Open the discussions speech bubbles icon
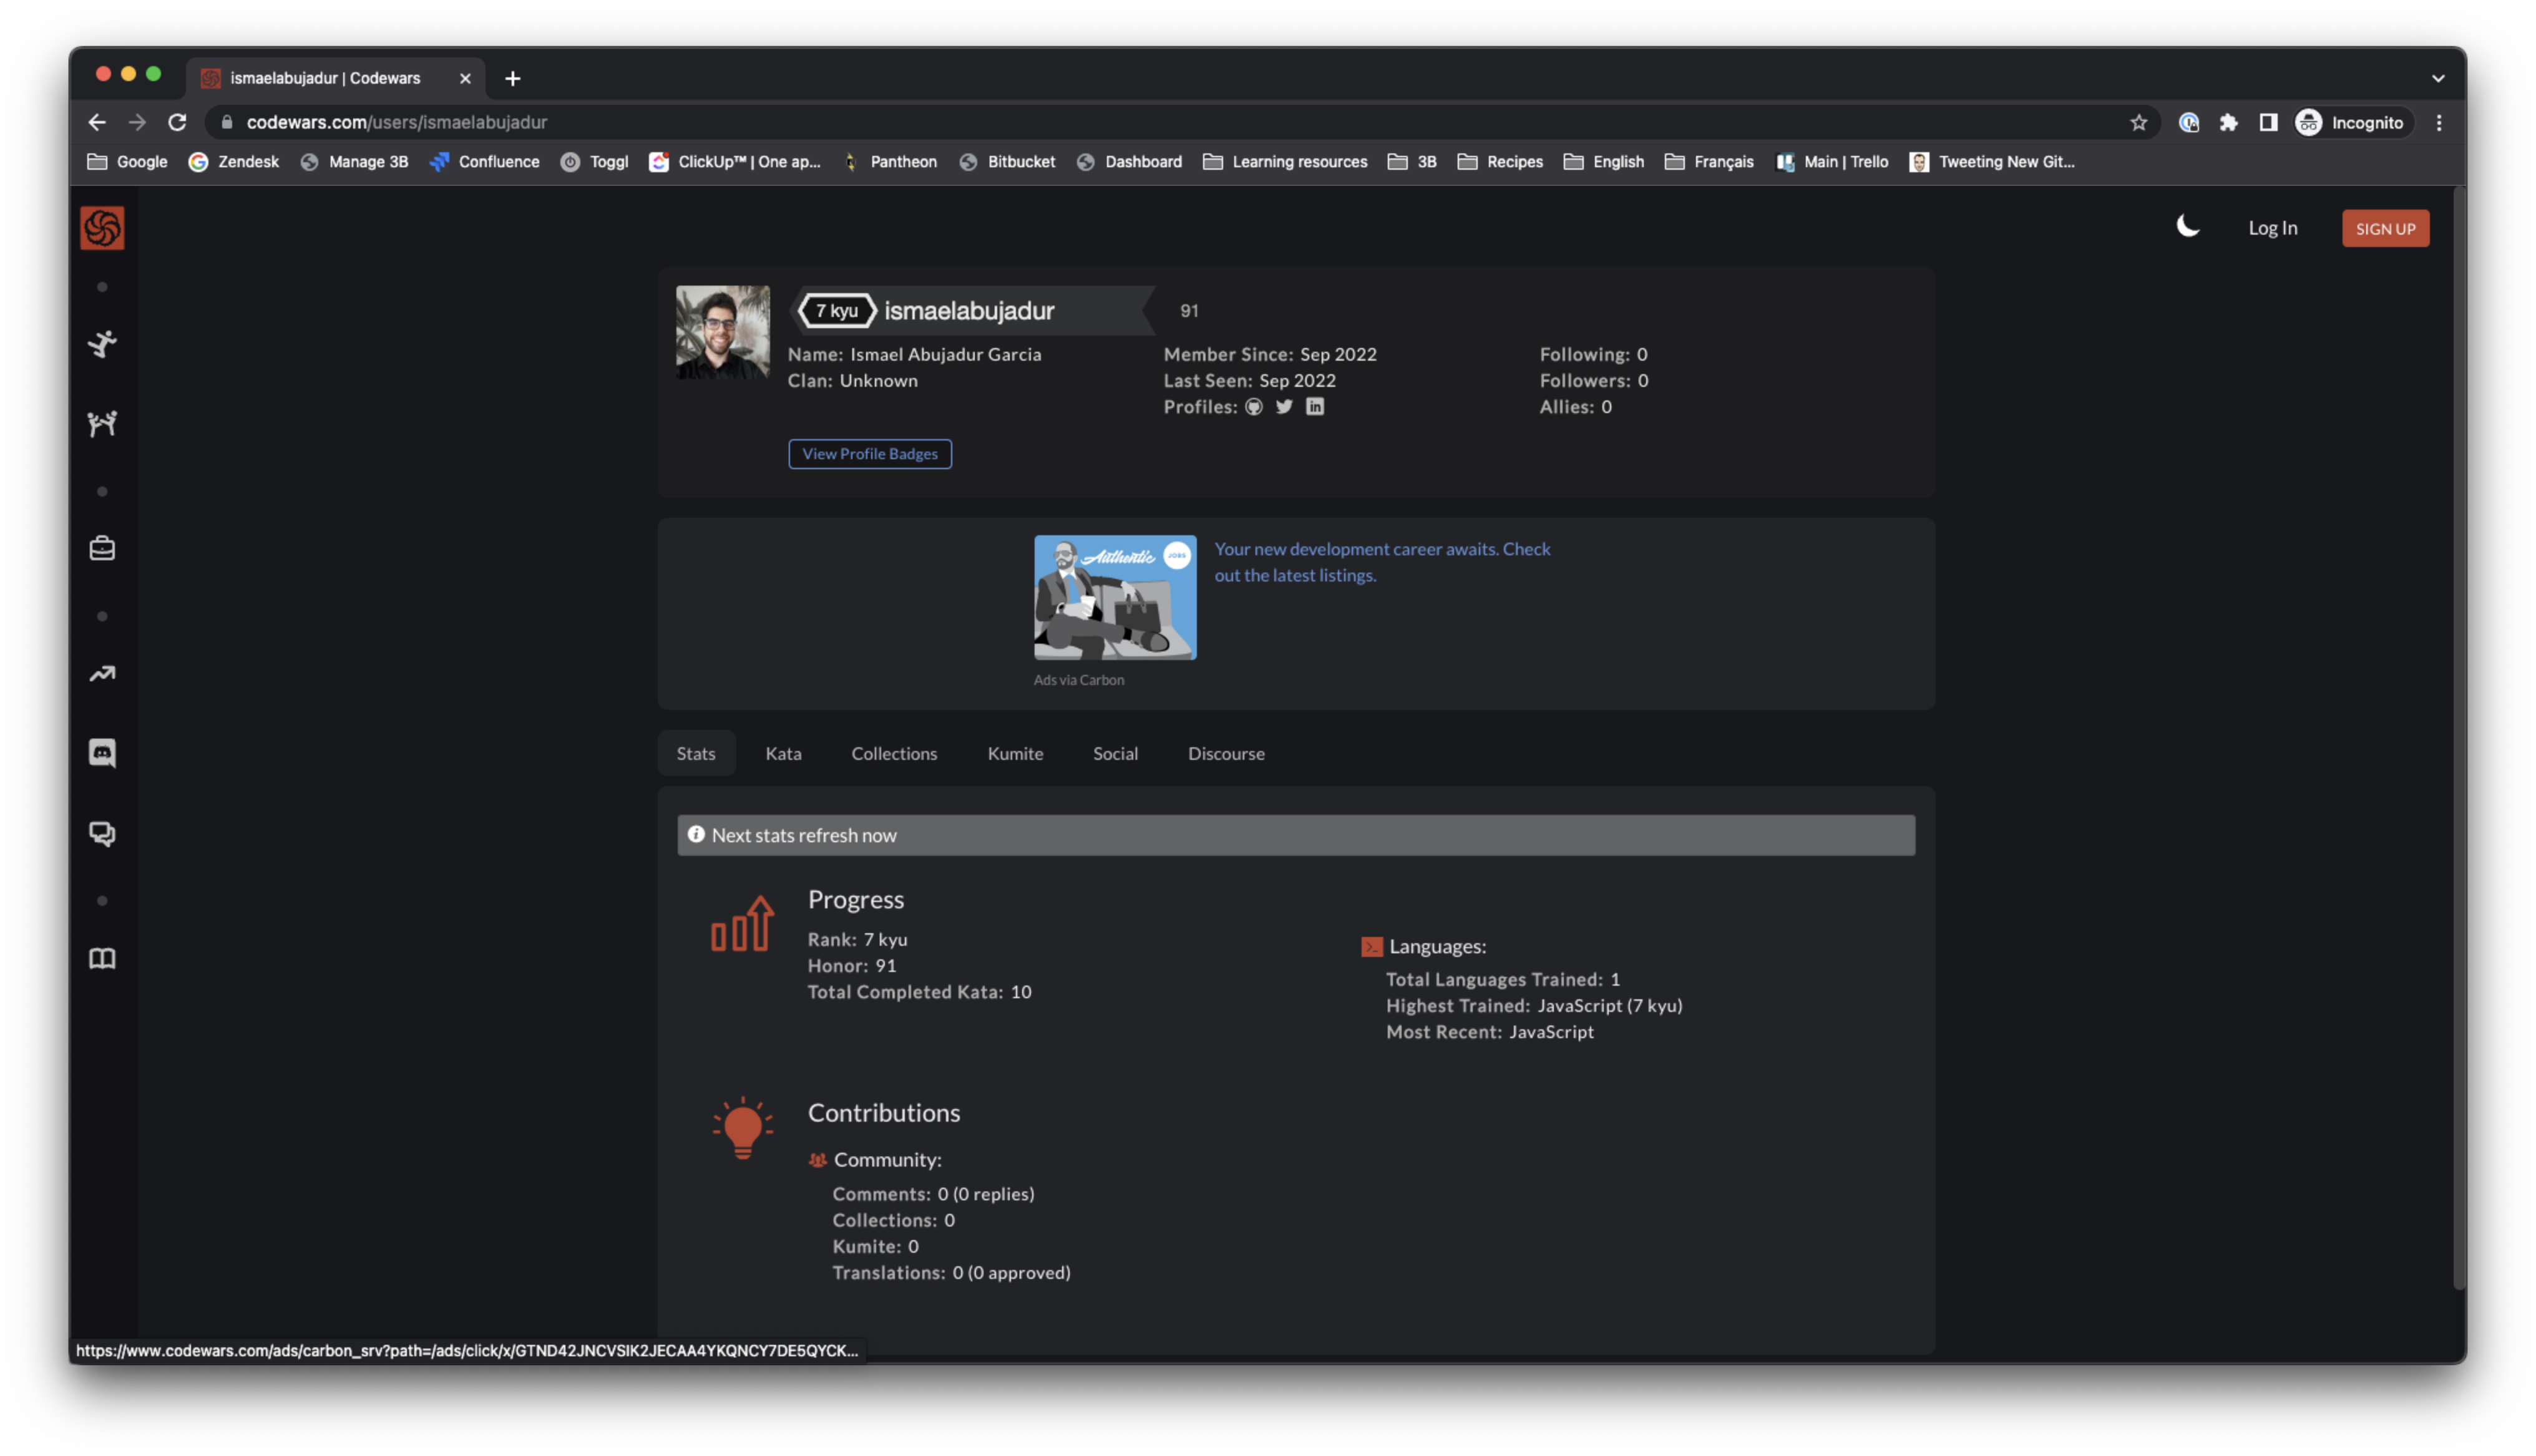 click(102, 834)
